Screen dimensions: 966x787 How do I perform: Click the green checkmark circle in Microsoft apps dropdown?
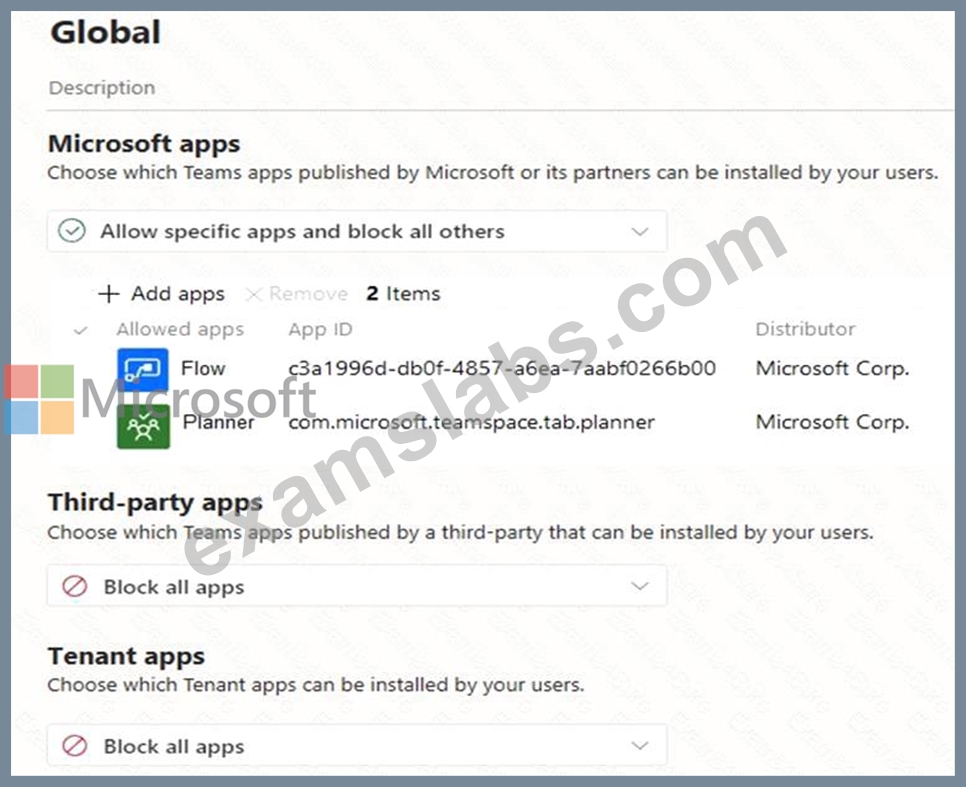[x=71, y=231]
